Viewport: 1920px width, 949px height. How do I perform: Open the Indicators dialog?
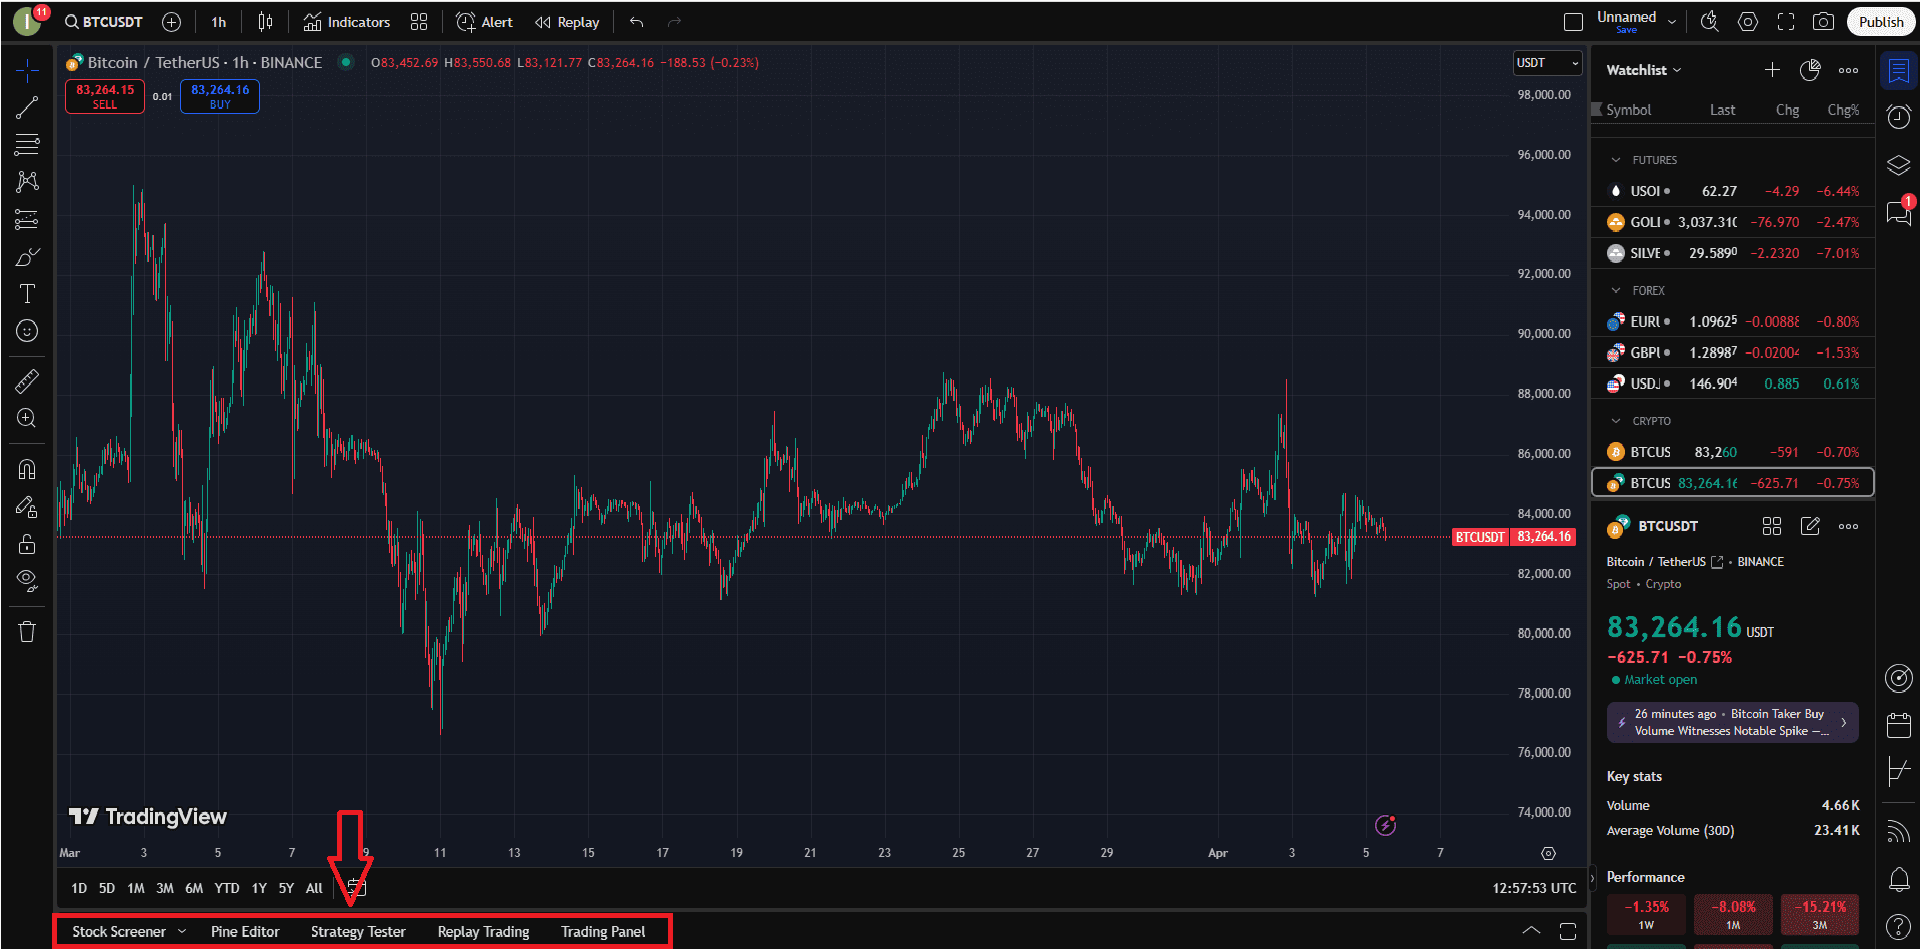coord(347,22)
